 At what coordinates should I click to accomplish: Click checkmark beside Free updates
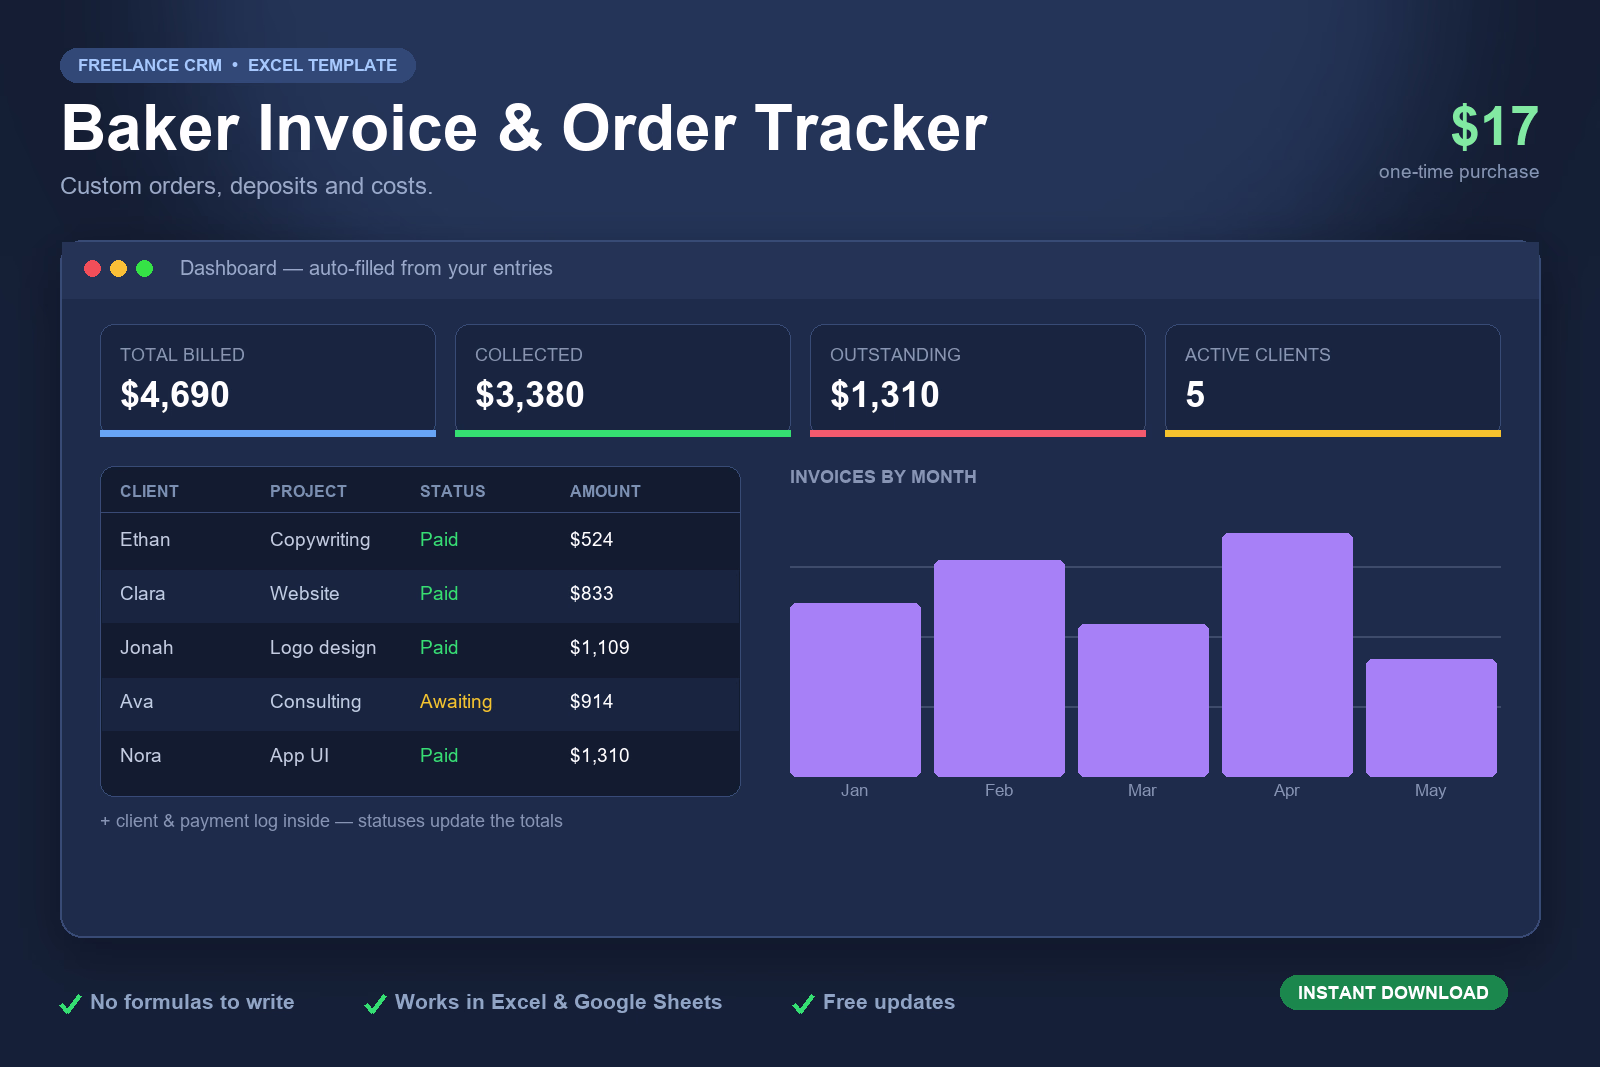803,1003
